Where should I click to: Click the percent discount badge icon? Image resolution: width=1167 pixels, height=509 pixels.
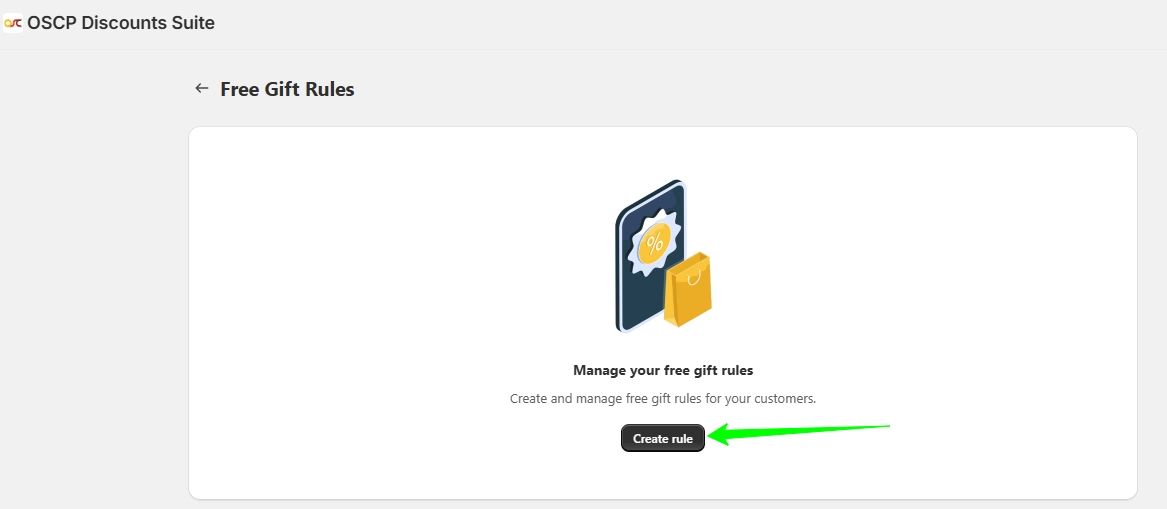(x=655, y=243)
